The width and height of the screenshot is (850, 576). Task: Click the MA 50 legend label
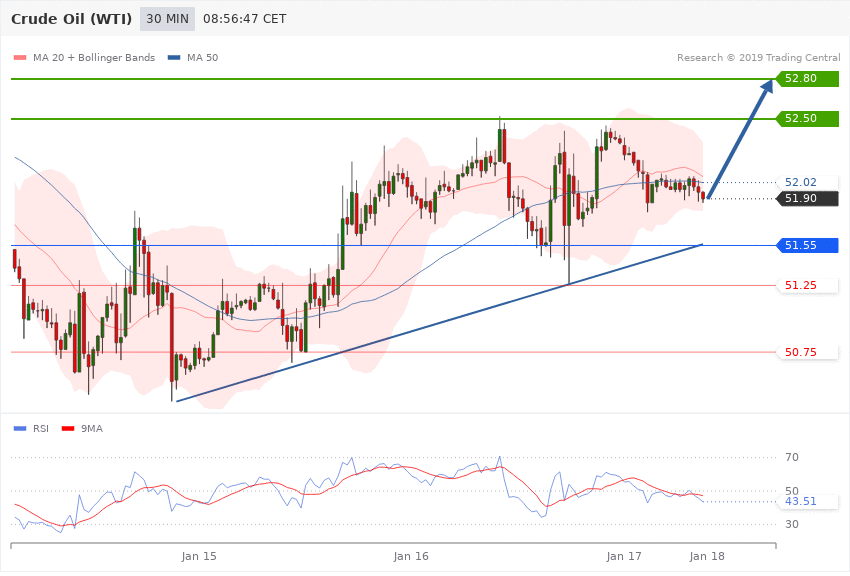pyautogui.click(x=202, y=57)
